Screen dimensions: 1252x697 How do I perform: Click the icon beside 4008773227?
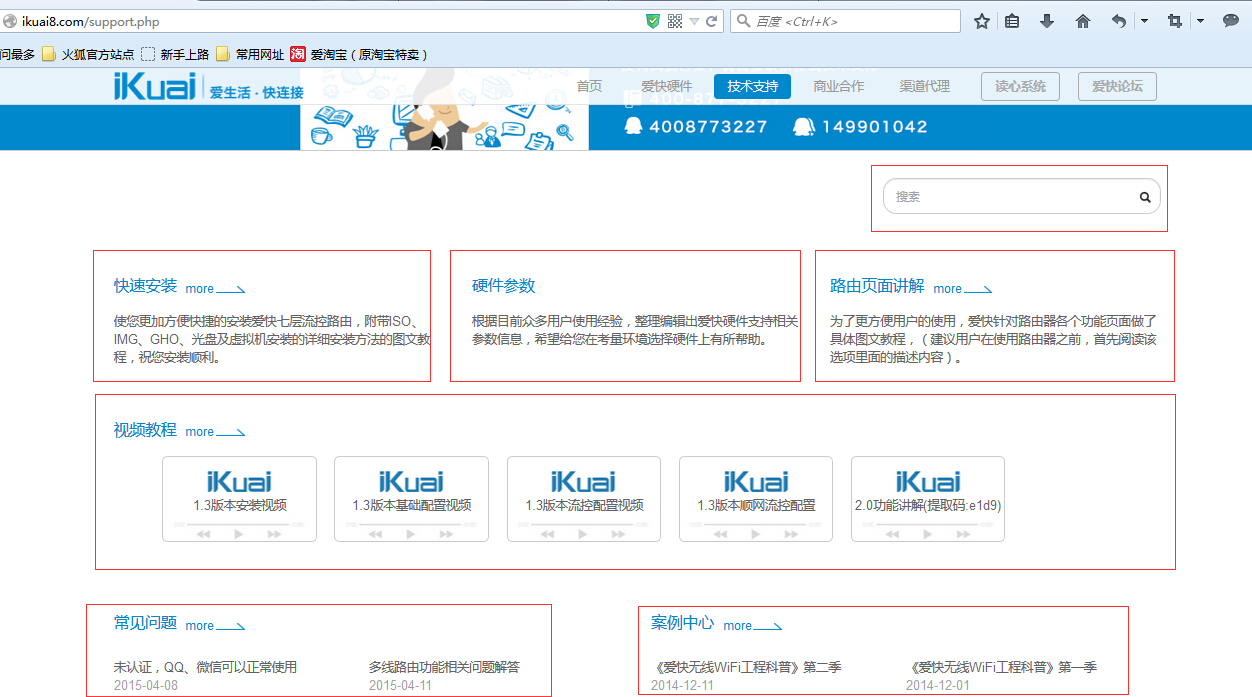[x=633, y=126]
